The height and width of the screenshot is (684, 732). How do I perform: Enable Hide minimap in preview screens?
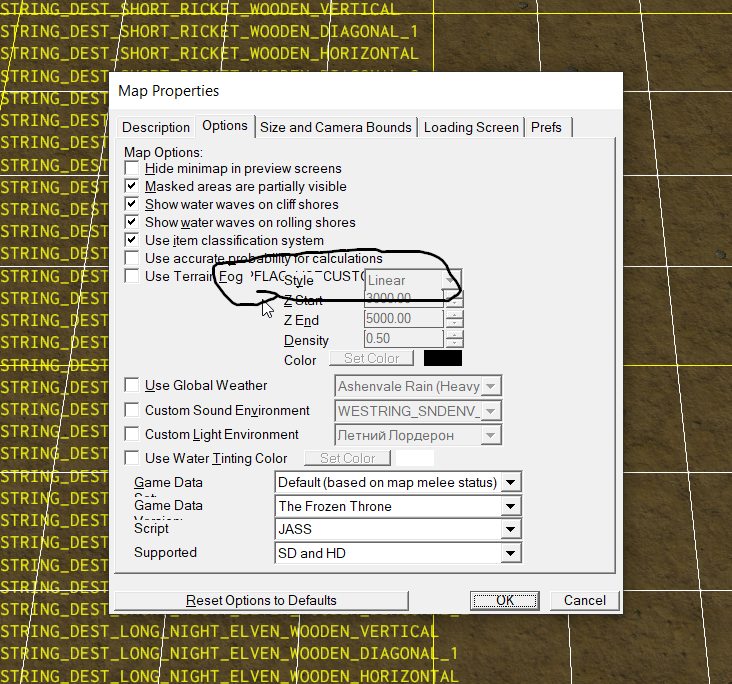(132, 168)
